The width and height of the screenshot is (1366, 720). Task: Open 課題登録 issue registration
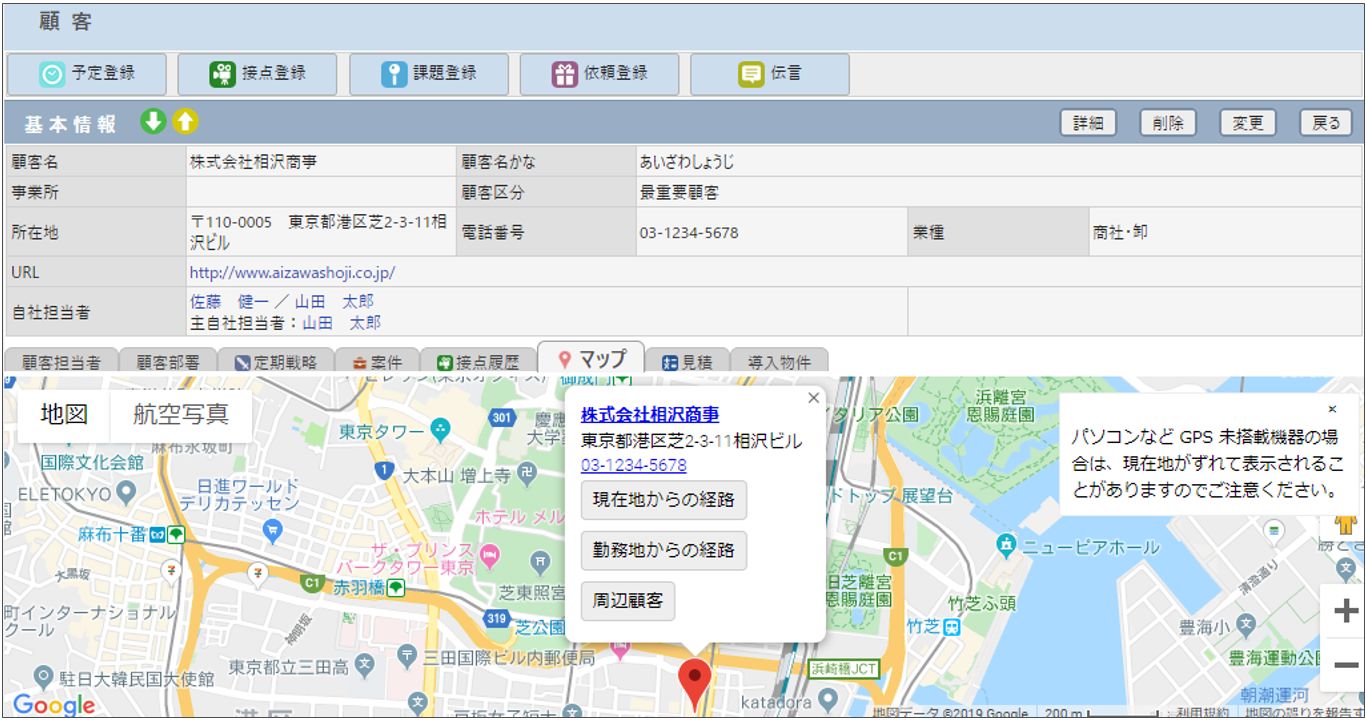[429, 74]
